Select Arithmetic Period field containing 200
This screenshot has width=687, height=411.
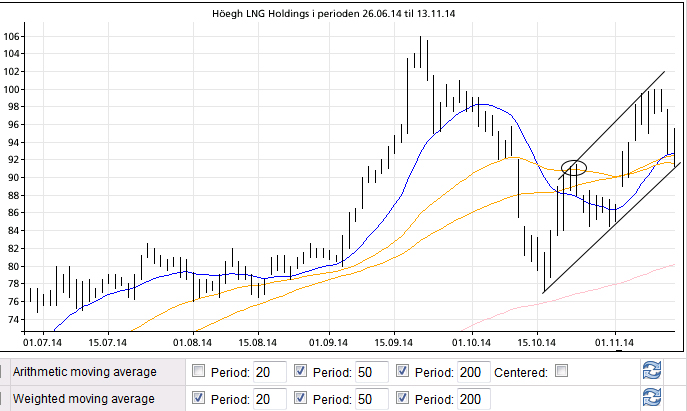click(475, 372)
